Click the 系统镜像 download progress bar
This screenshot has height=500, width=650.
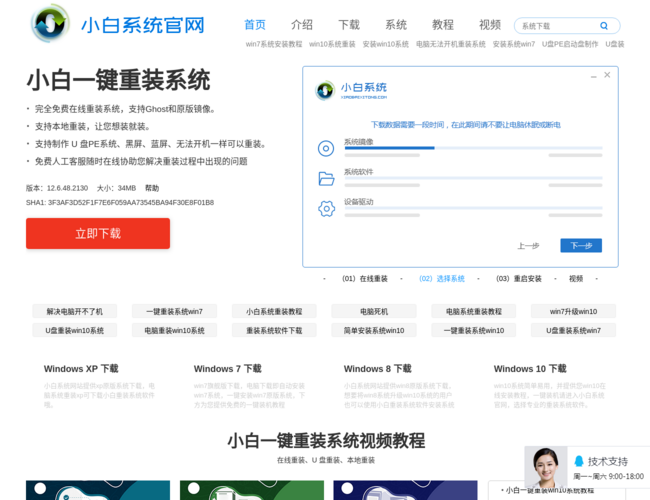click(473, 148)
